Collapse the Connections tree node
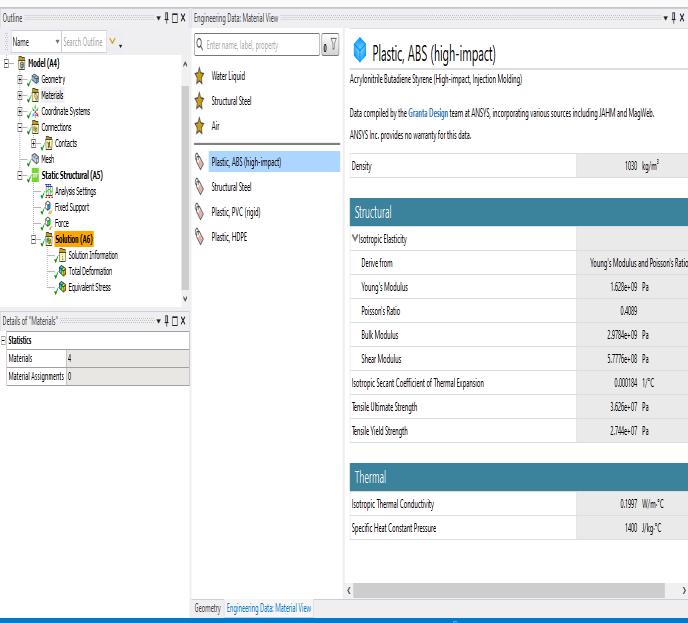688x623 pixels. (x=20, y=127)
